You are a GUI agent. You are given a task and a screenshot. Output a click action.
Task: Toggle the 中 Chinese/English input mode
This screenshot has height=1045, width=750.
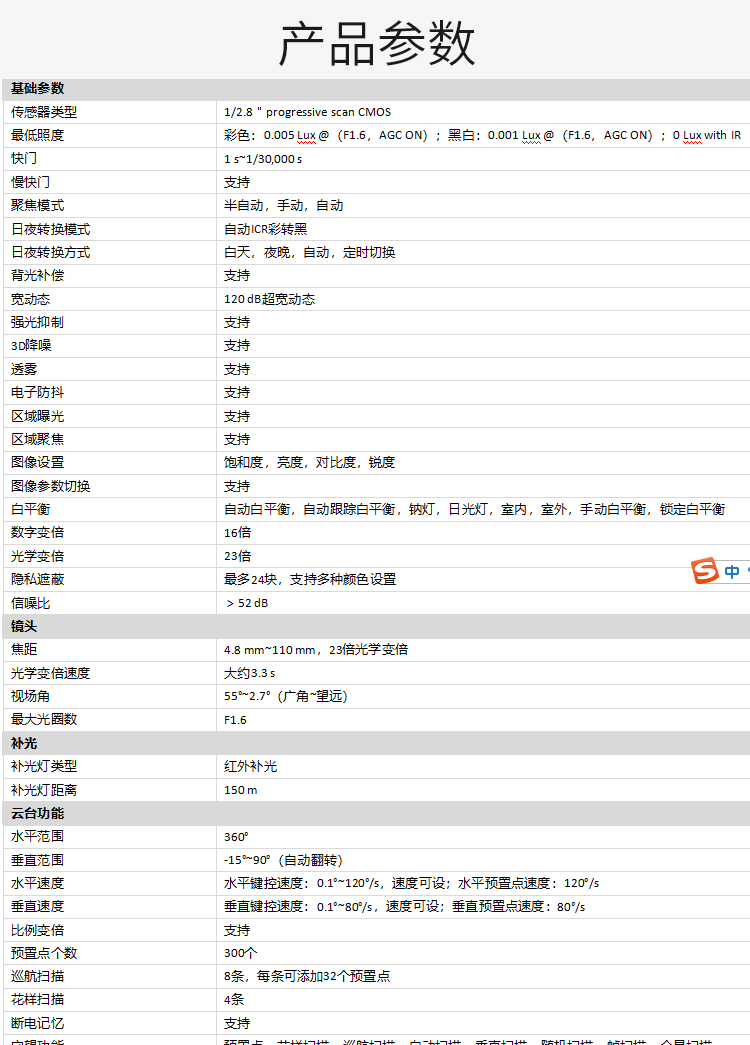click(x=733, y=572)
